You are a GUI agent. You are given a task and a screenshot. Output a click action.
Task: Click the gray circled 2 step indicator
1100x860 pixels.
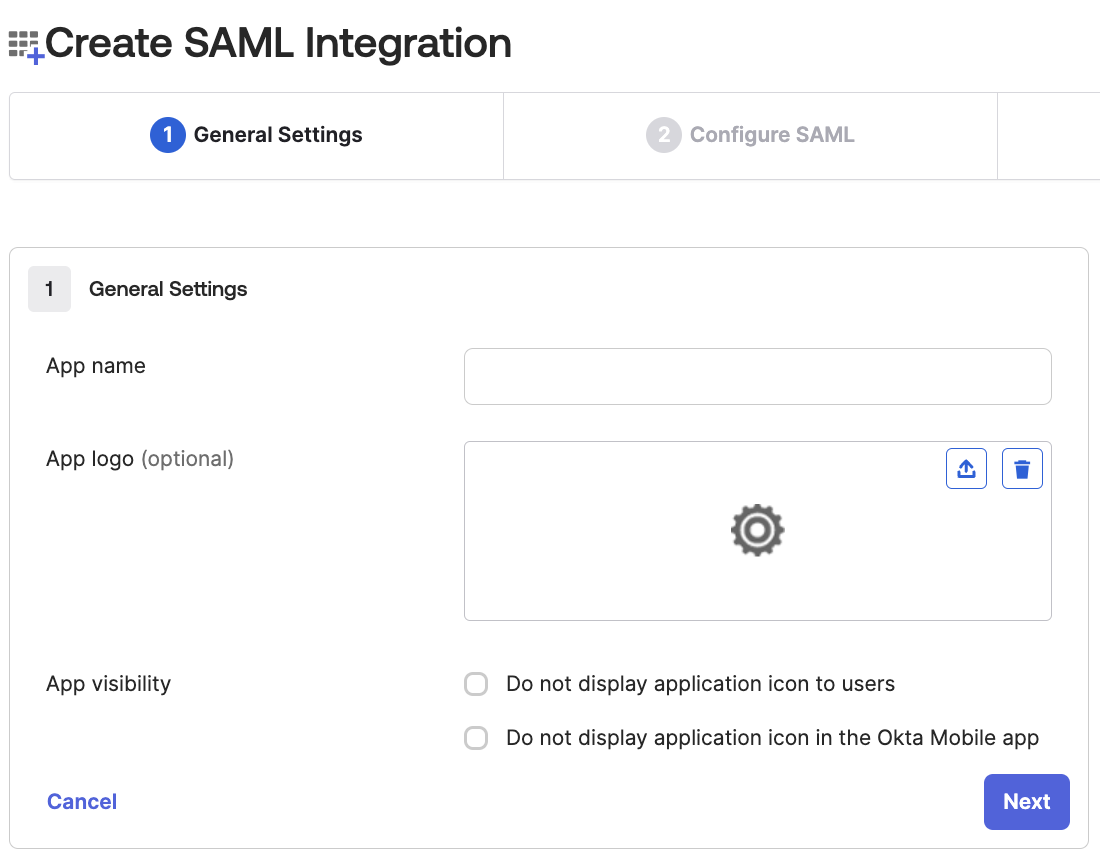[x=664, y=134]
